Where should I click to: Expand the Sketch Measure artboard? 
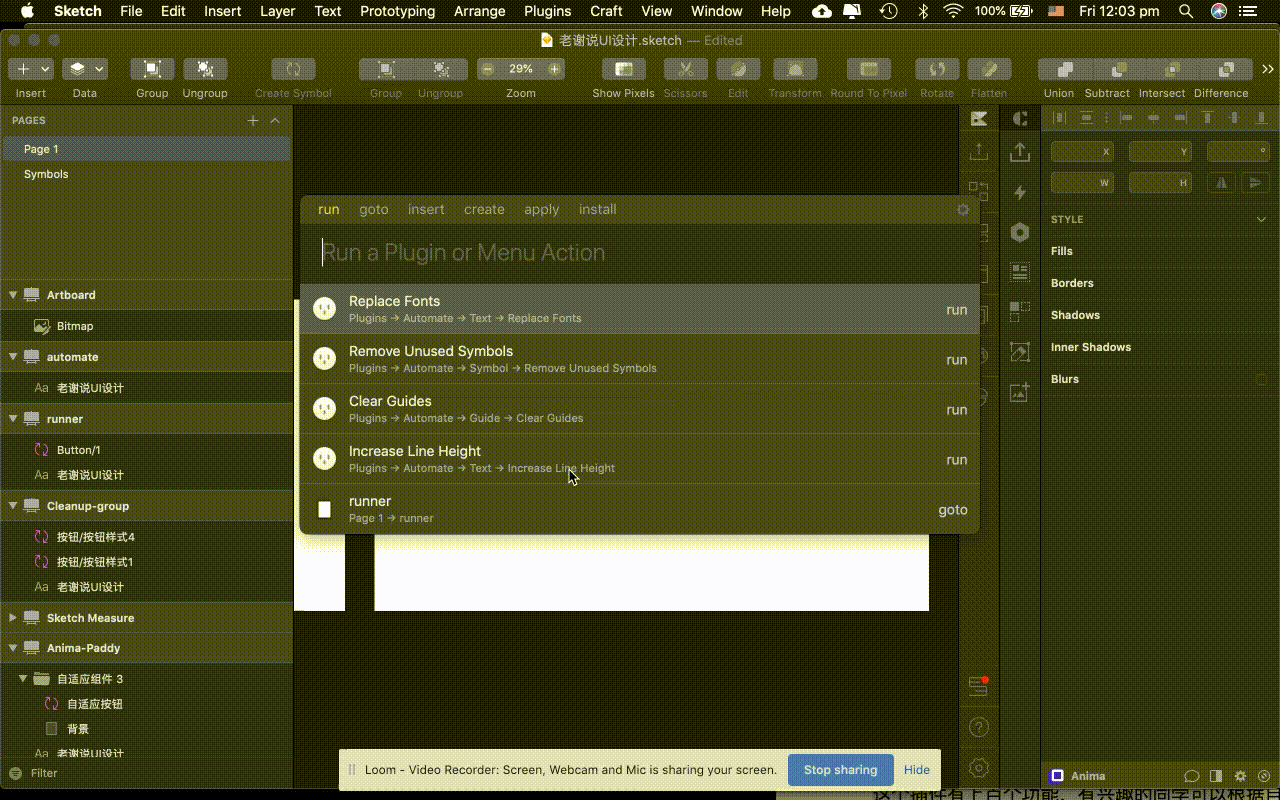pyautogui.click(x=13, y=618)
